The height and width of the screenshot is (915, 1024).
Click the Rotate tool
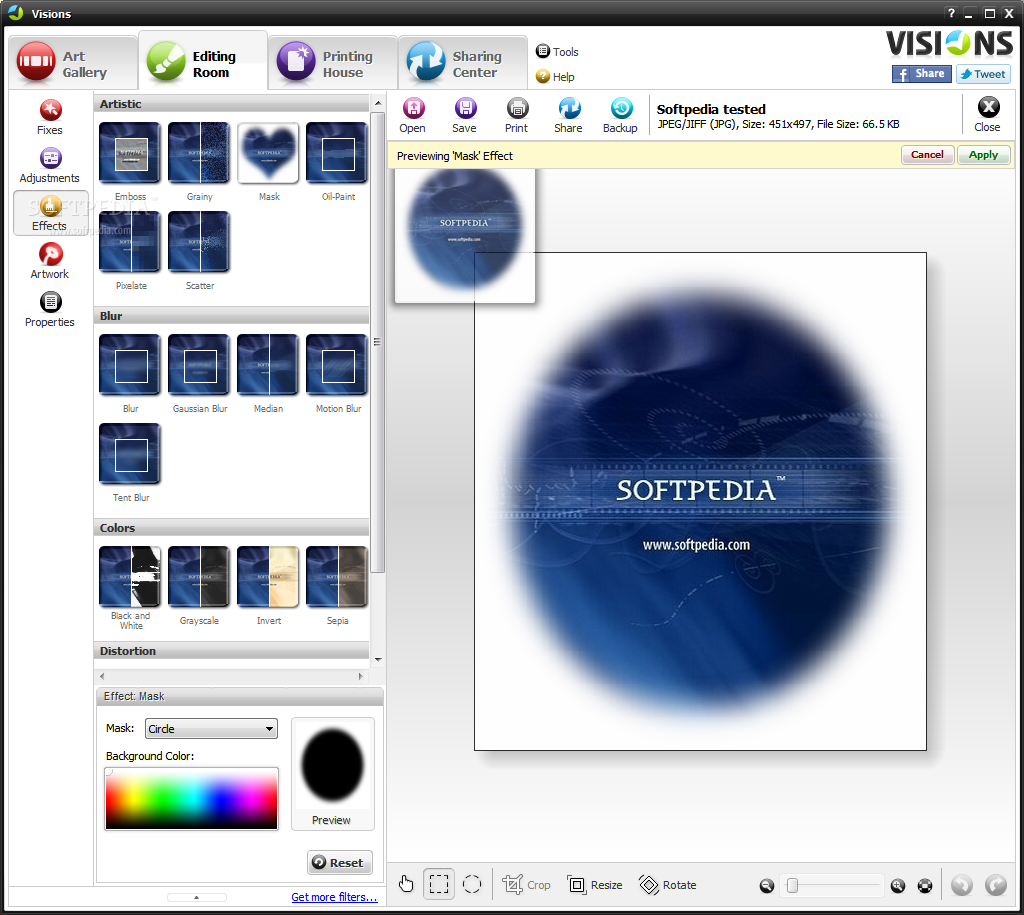(667, 885)
